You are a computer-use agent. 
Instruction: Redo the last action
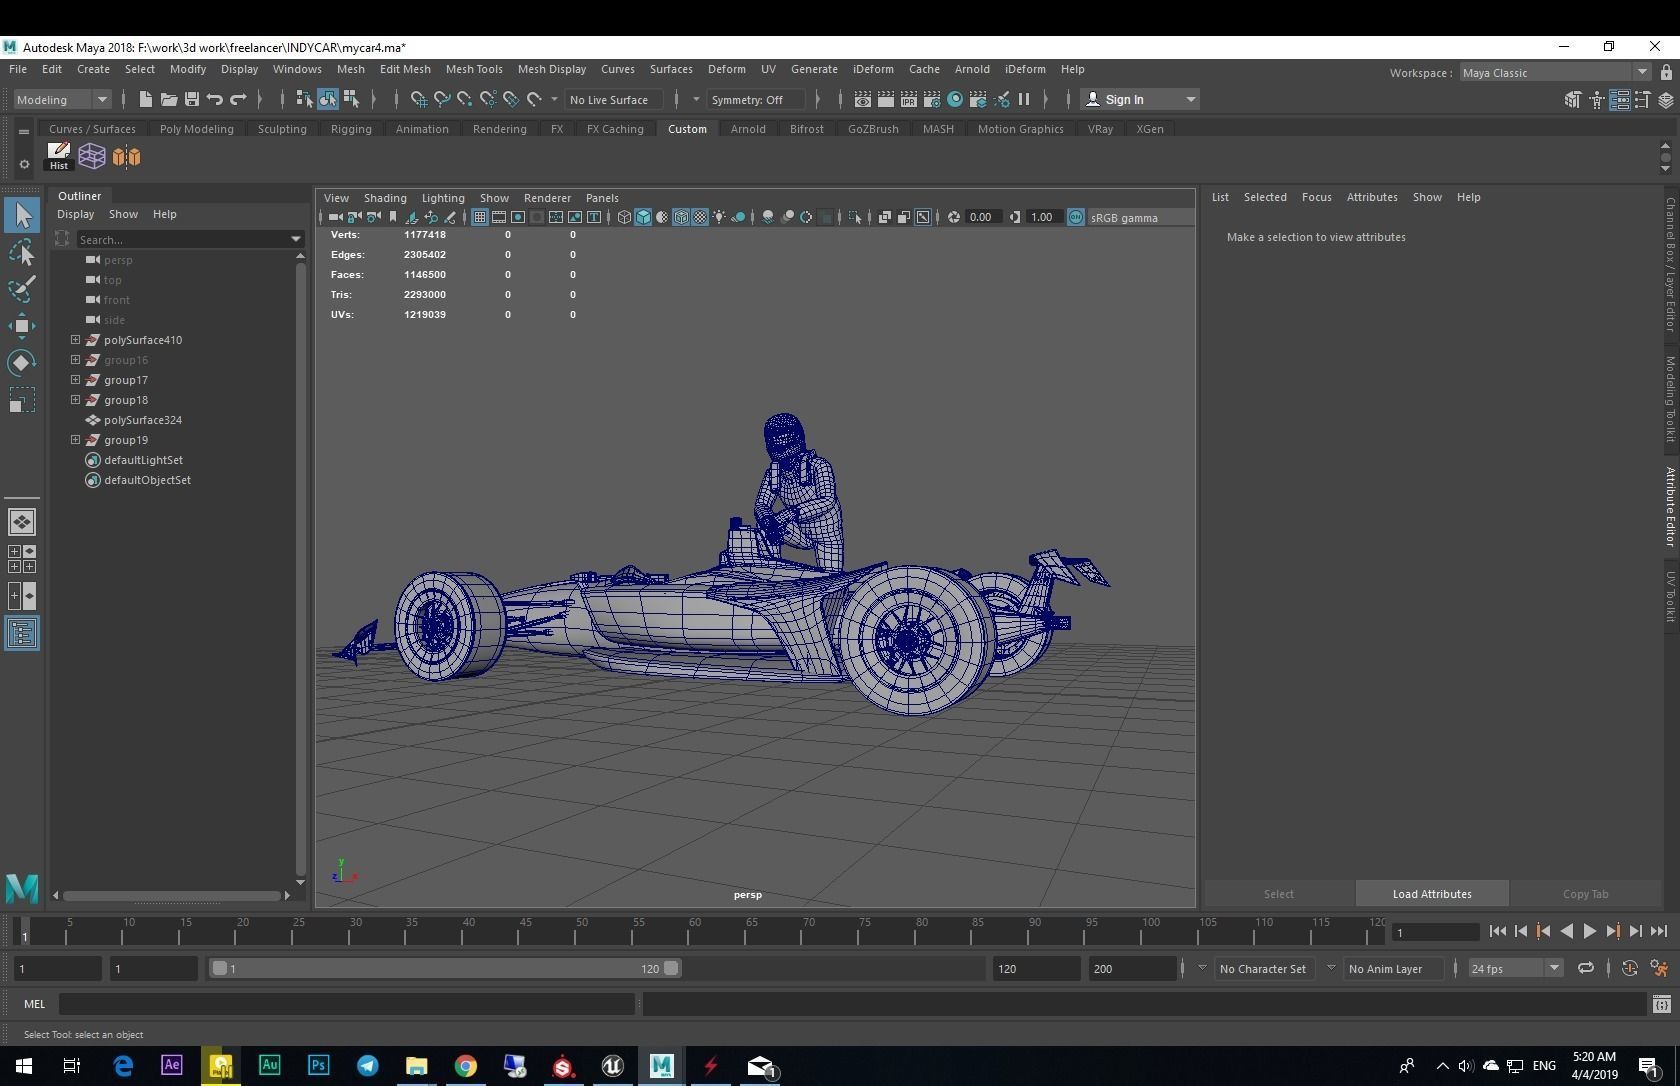[238, 99]
